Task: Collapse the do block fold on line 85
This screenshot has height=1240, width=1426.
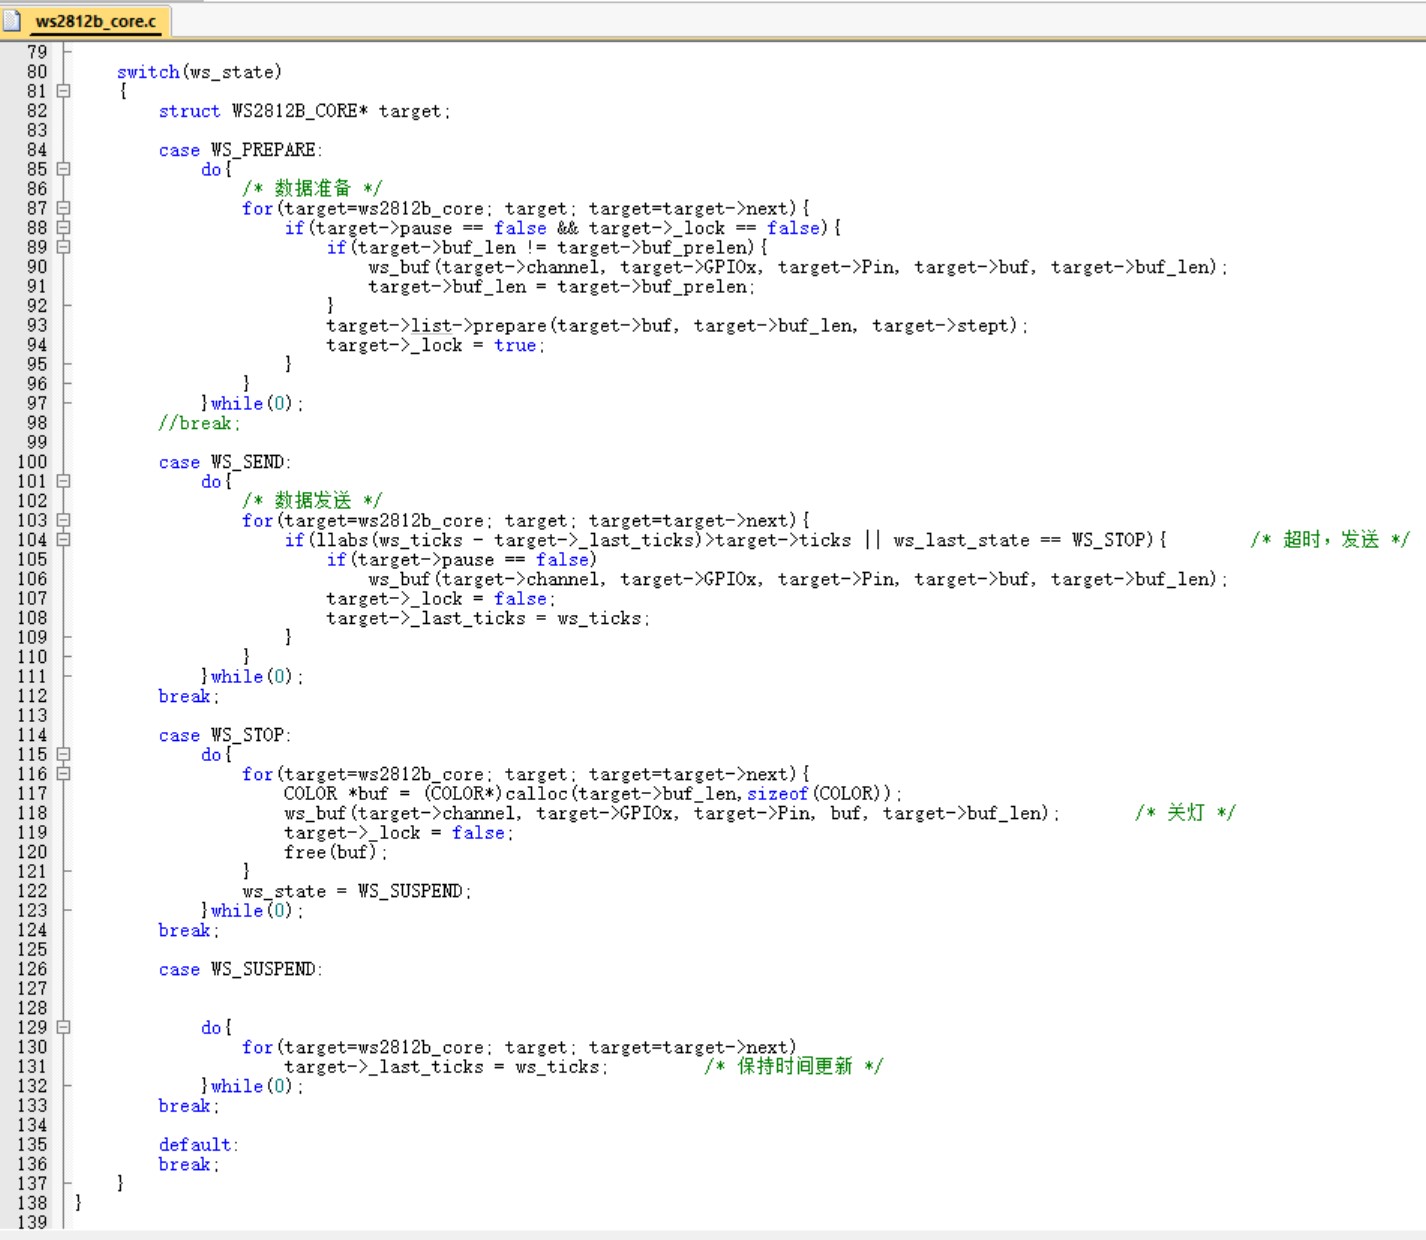Action: click(x=64, y=169)
